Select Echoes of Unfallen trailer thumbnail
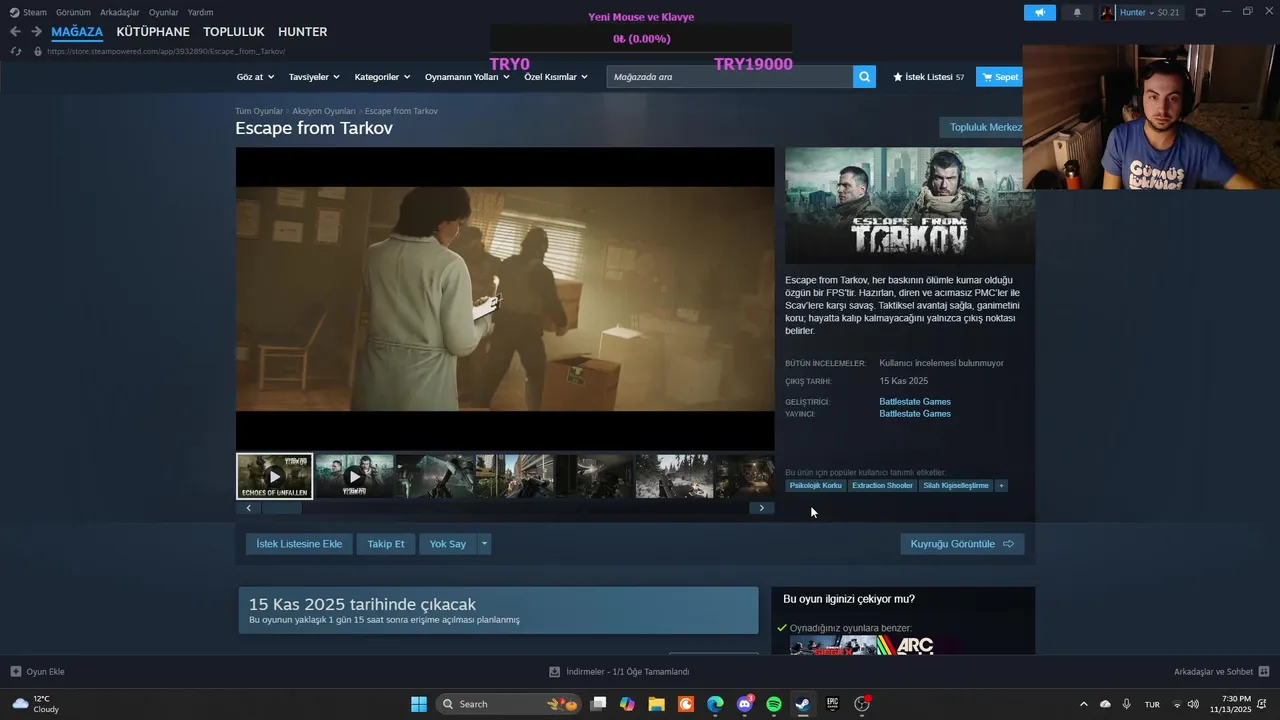 [x=275, y=476]
